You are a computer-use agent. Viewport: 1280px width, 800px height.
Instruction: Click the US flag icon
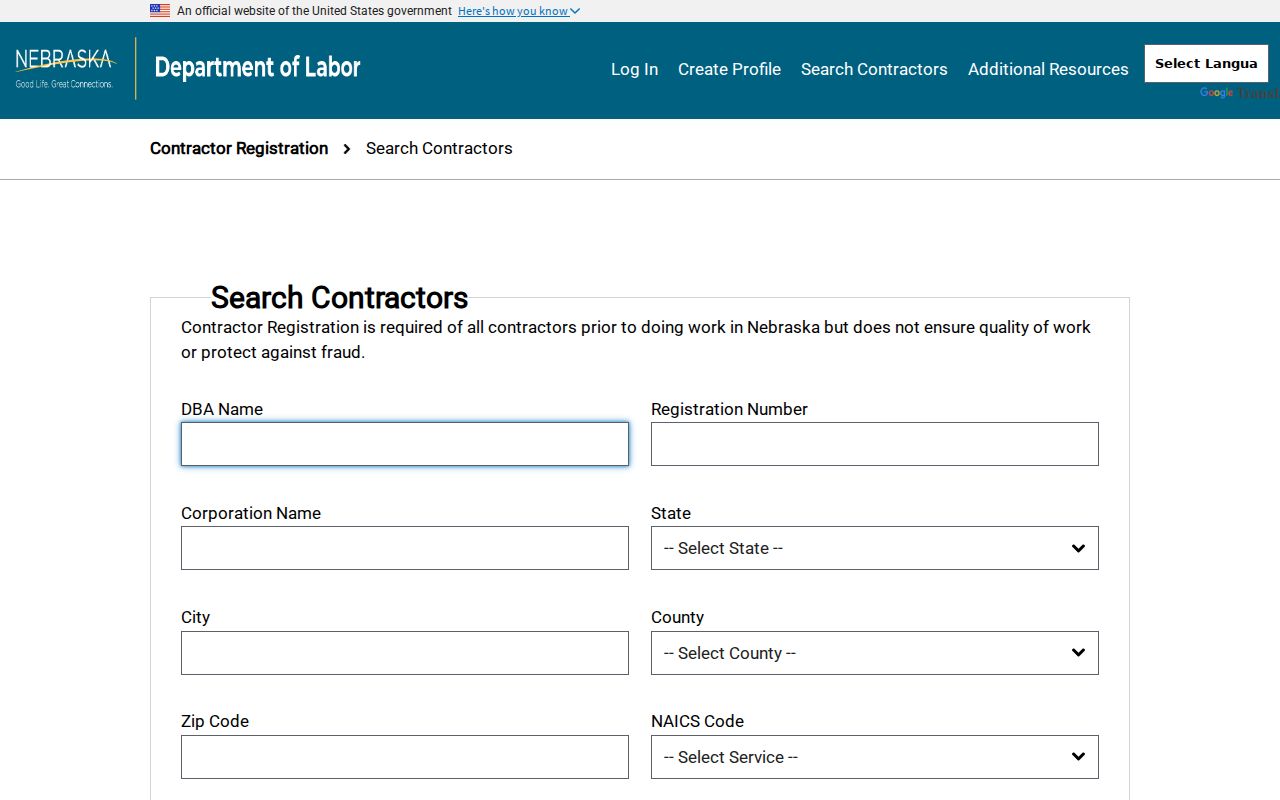160,11
